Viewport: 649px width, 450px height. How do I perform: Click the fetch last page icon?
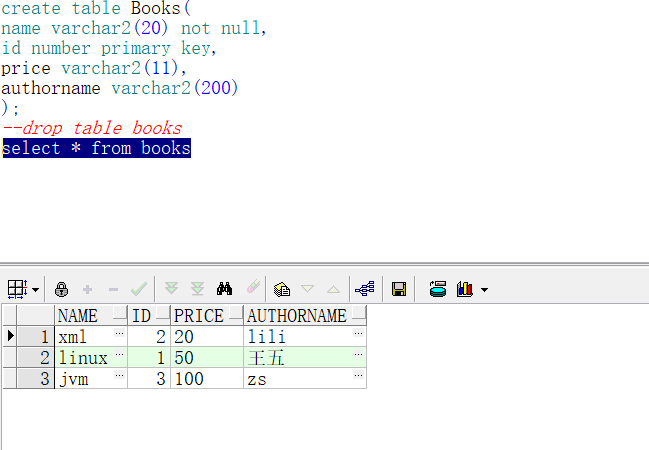click(x=197, y=289)
